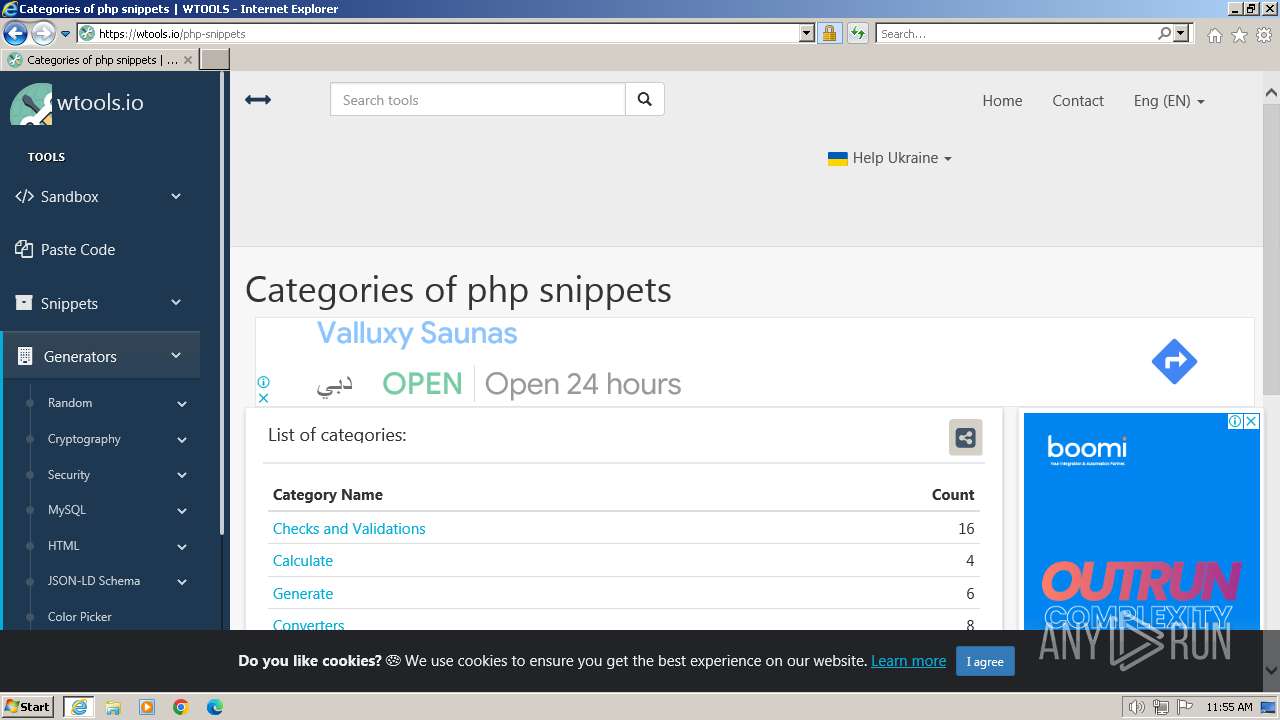Click the taskbar clock 11:55 AM
This screenshot has width=1280, height=720.
pyautogui.click(x=1229, y=707)
